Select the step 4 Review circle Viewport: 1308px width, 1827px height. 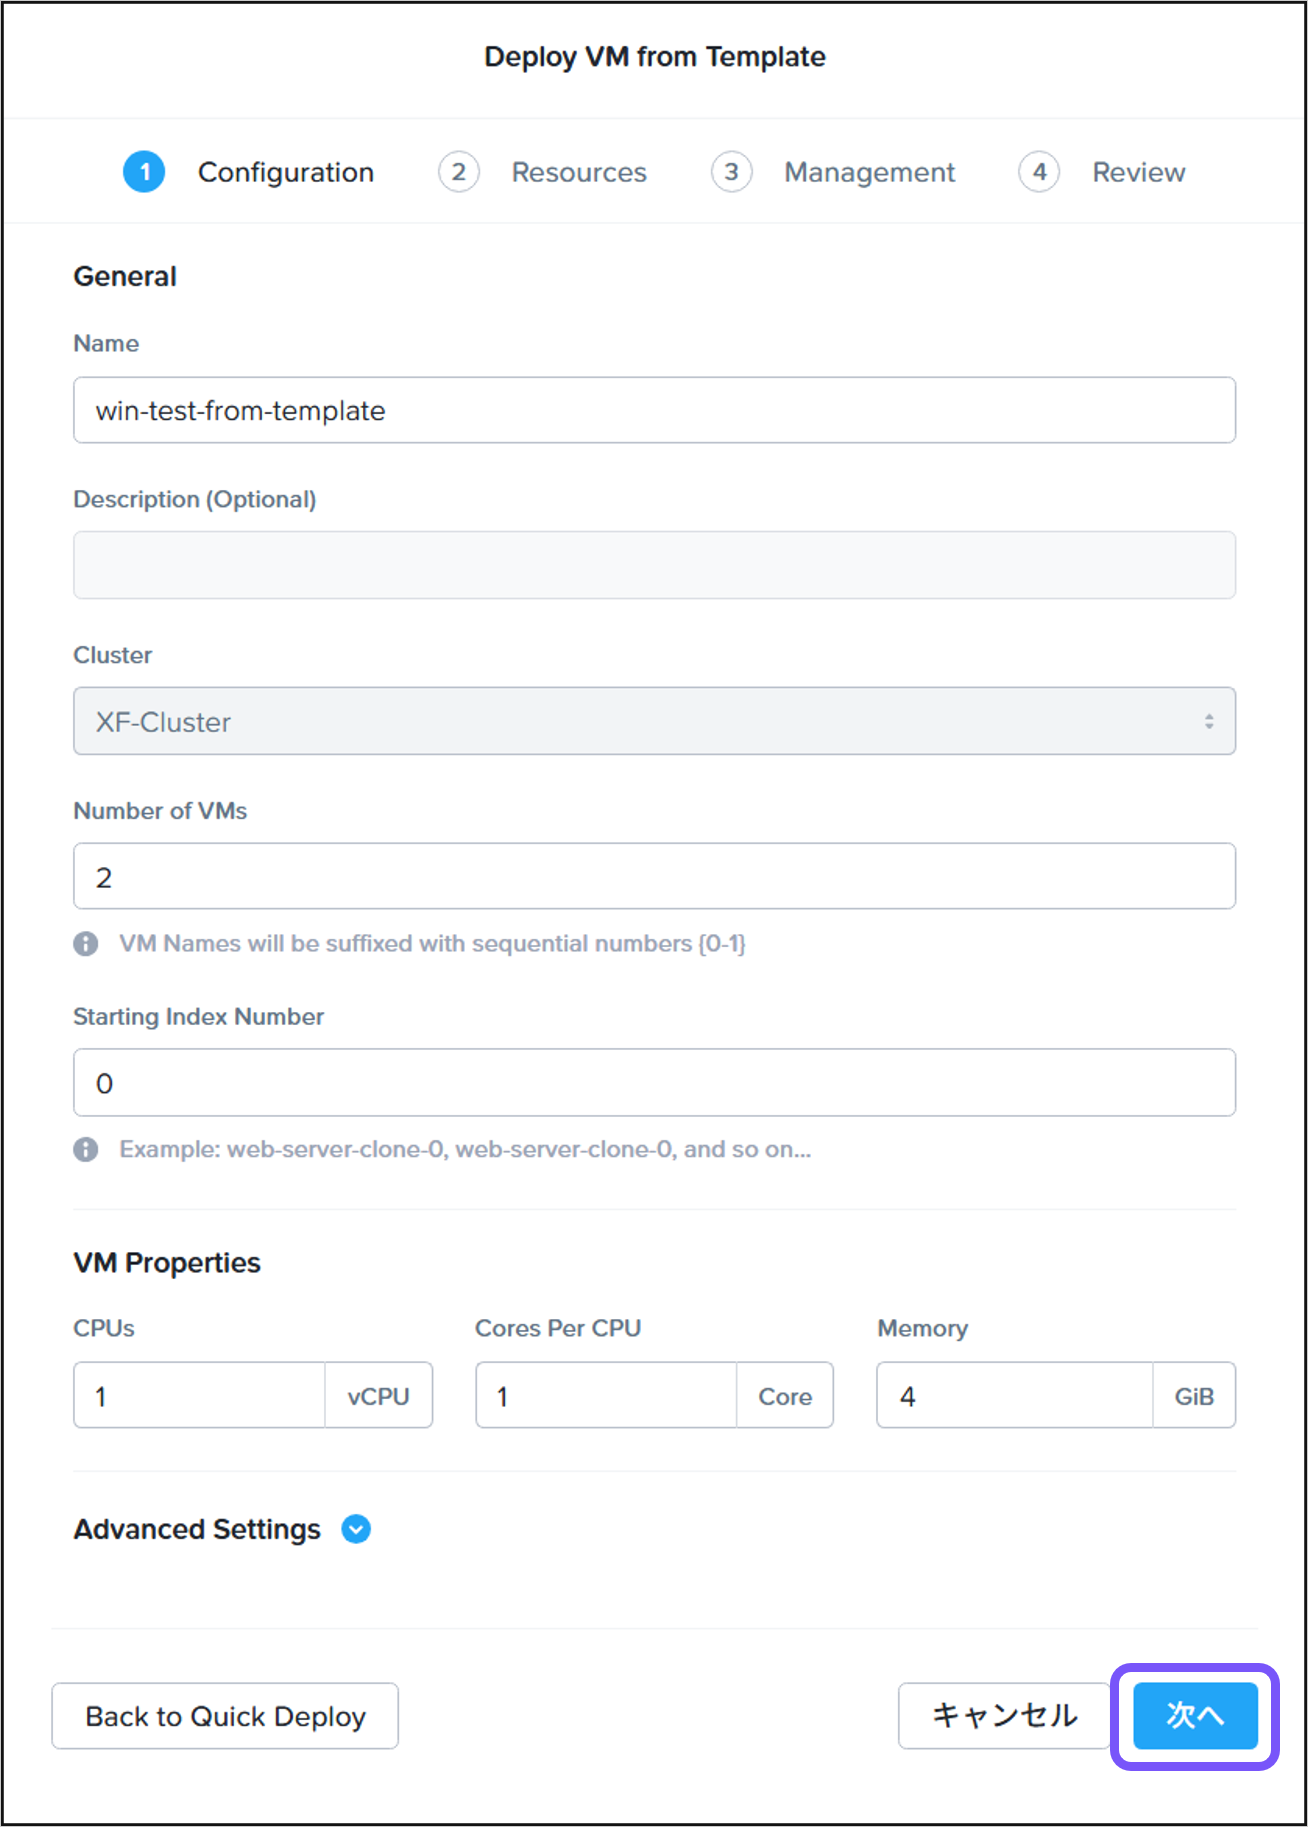click(1039, 171)
